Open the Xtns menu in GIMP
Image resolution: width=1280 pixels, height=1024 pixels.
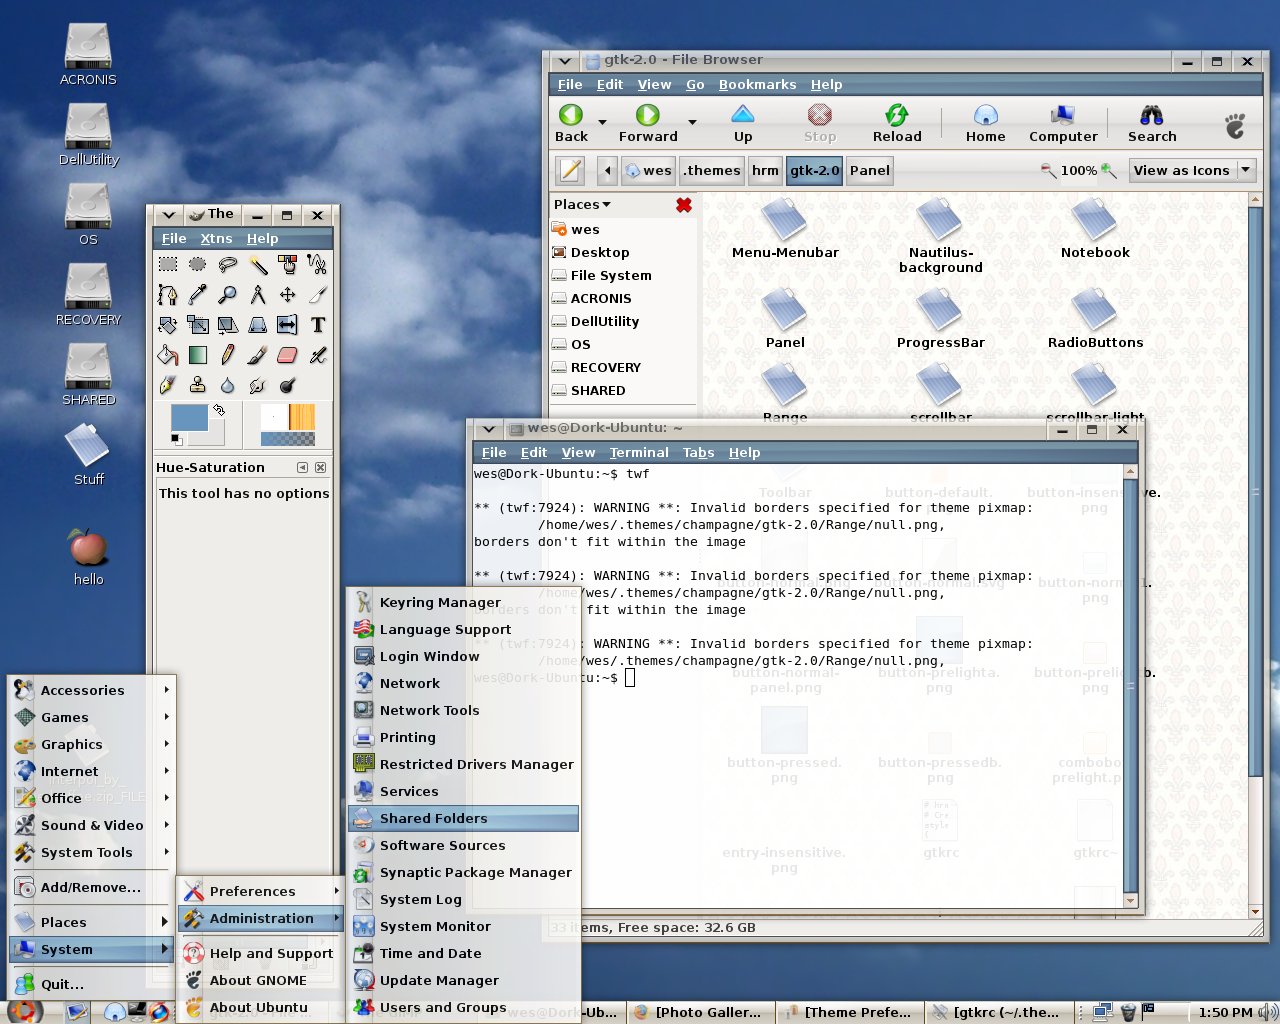tap(216, 239)
